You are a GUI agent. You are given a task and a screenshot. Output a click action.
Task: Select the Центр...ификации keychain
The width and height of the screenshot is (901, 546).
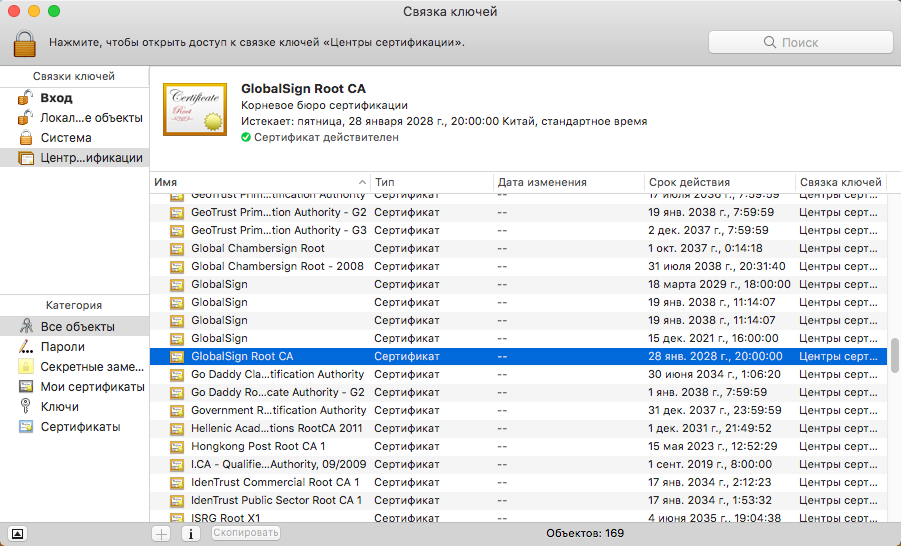click(x=75, y=157)
